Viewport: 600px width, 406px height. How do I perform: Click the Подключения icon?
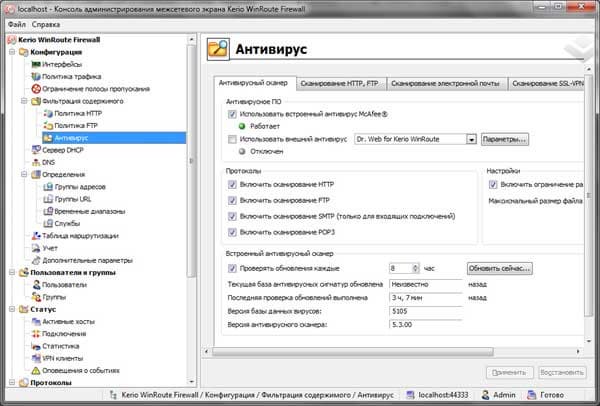[36, 334]
